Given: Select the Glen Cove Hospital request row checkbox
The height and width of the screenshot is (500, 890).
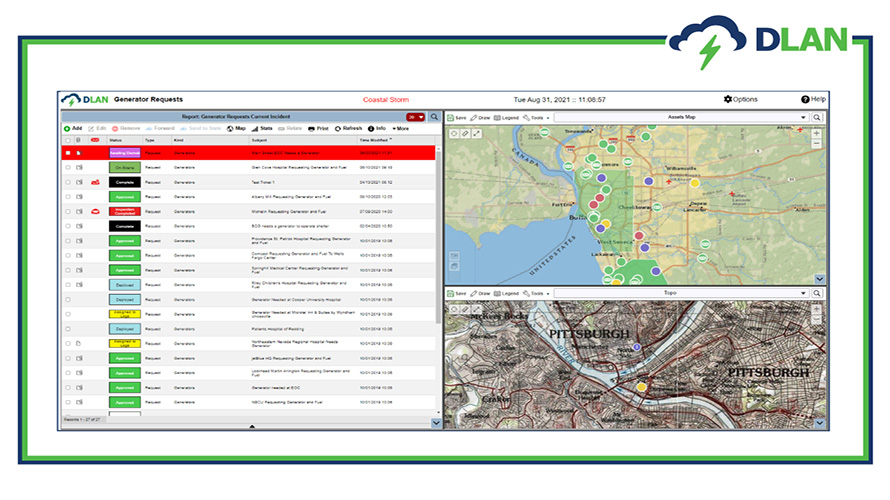Looking at the screenshot, I should pyautogui.click(x=68, y=167).
